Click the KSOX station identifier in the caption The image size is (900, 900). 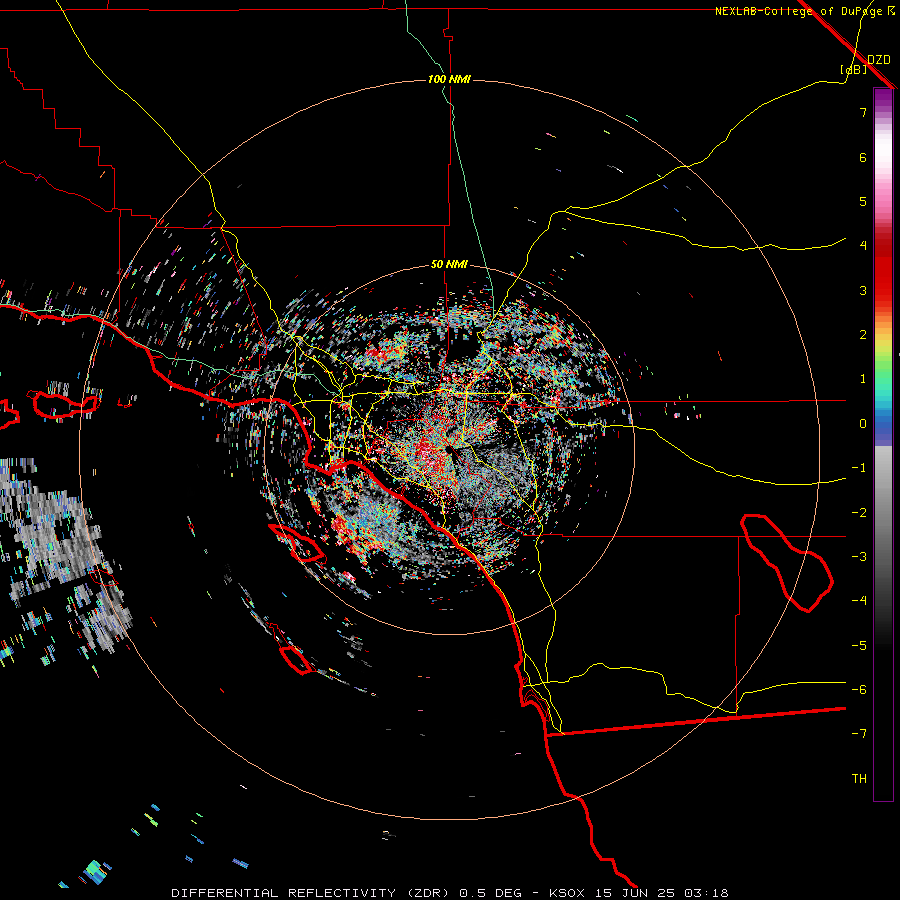[567, 893]
